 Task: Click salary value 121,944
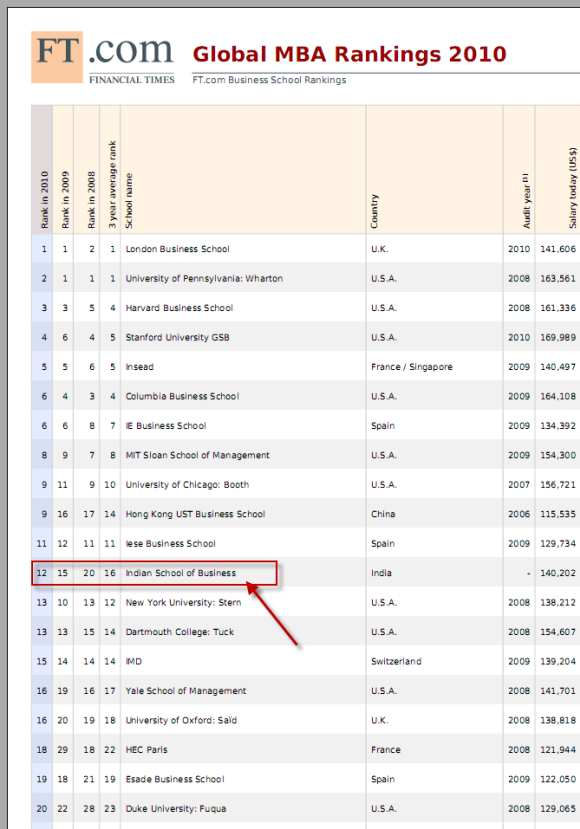pyautogui.click(x=558, y=750)
